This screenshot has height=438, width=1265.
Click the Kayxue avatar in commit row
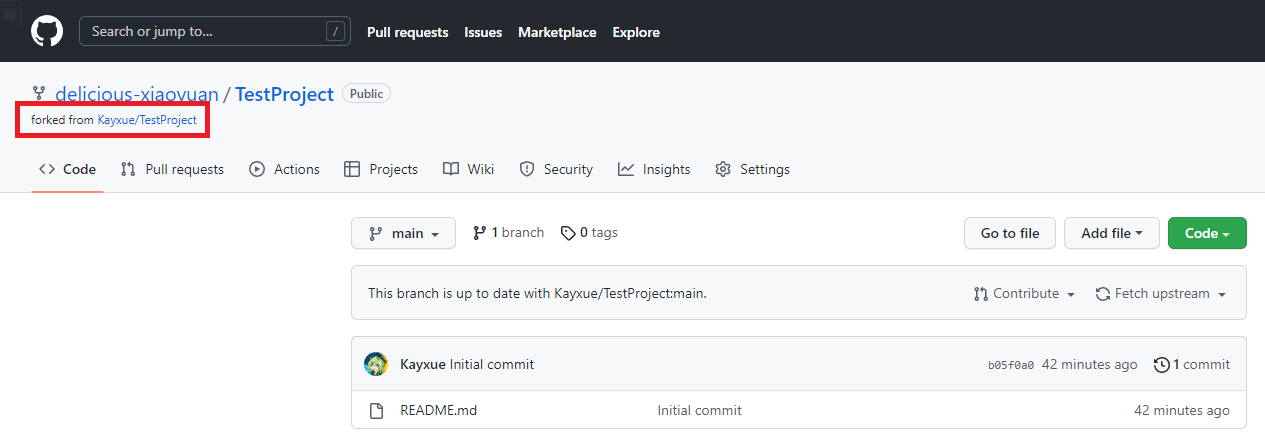click(376, 364)
